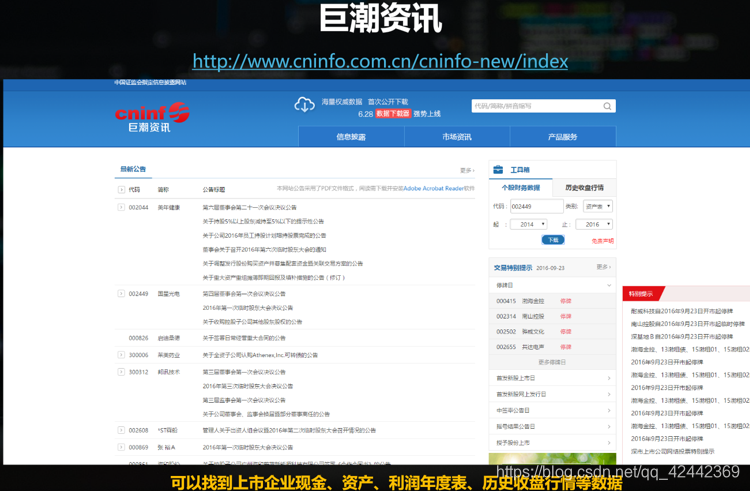
Task: Switch to the 个股财务数据 tab
Action: [x=520, y=187]
